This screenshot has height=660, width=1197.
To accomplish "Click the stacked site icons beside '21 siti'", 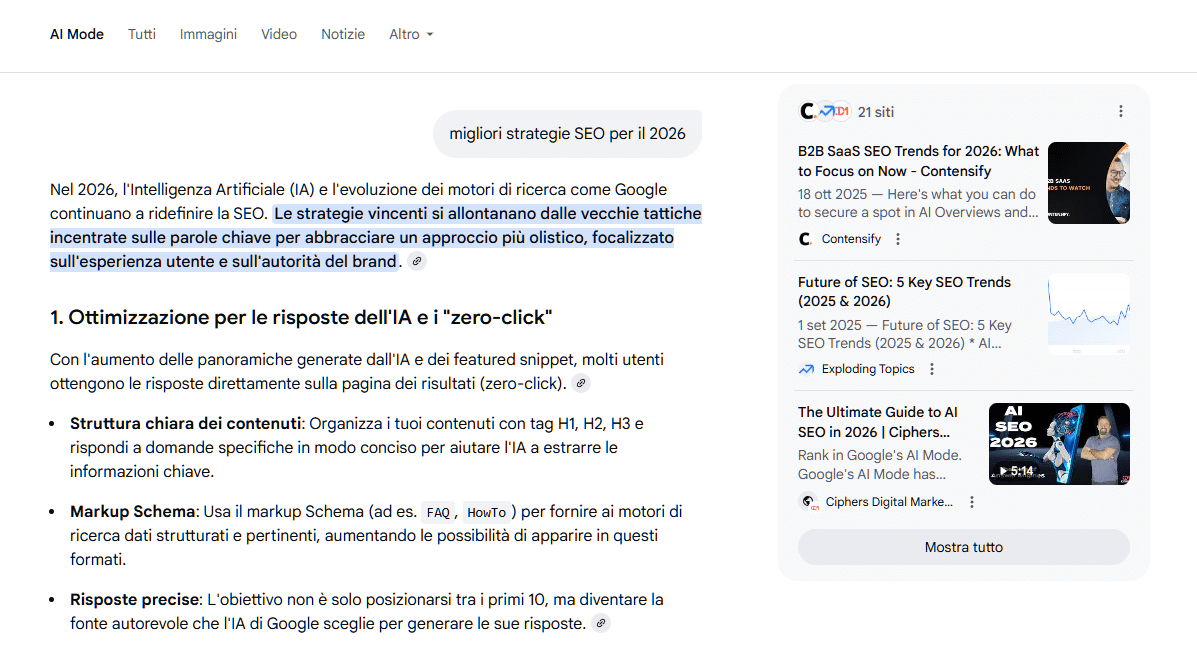I will pos(824,112).
